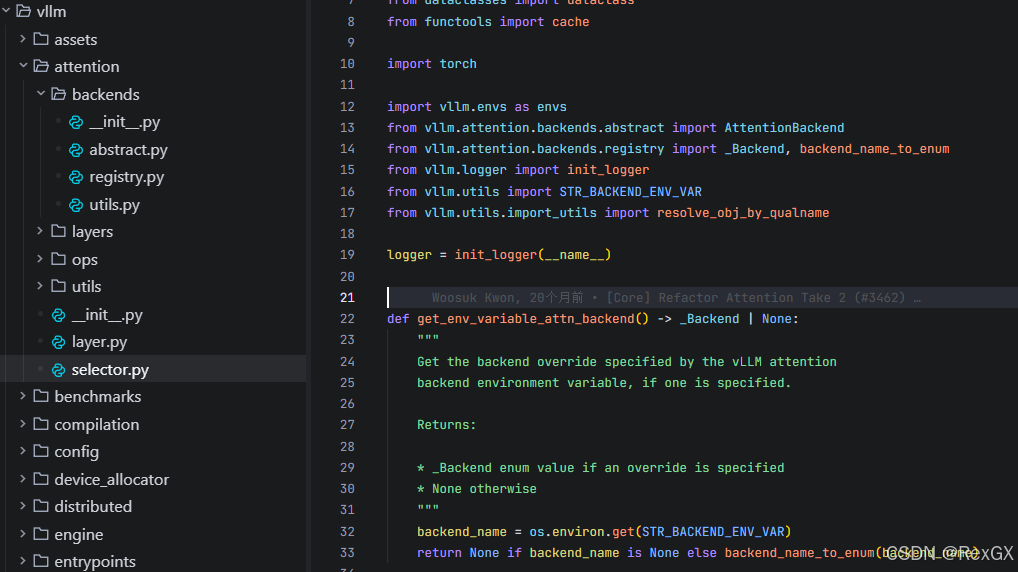The image size is (1018, 572).
Task: Click the config folder icon
Action: tap(41, 451)
